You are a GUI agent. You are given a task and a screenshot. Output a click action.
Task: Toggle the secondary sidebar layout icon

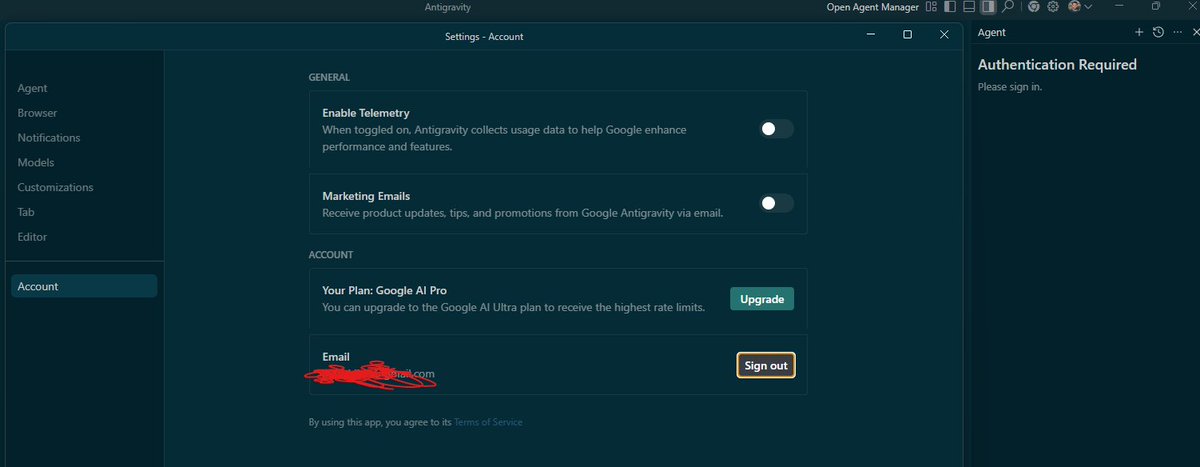(988, 6)
